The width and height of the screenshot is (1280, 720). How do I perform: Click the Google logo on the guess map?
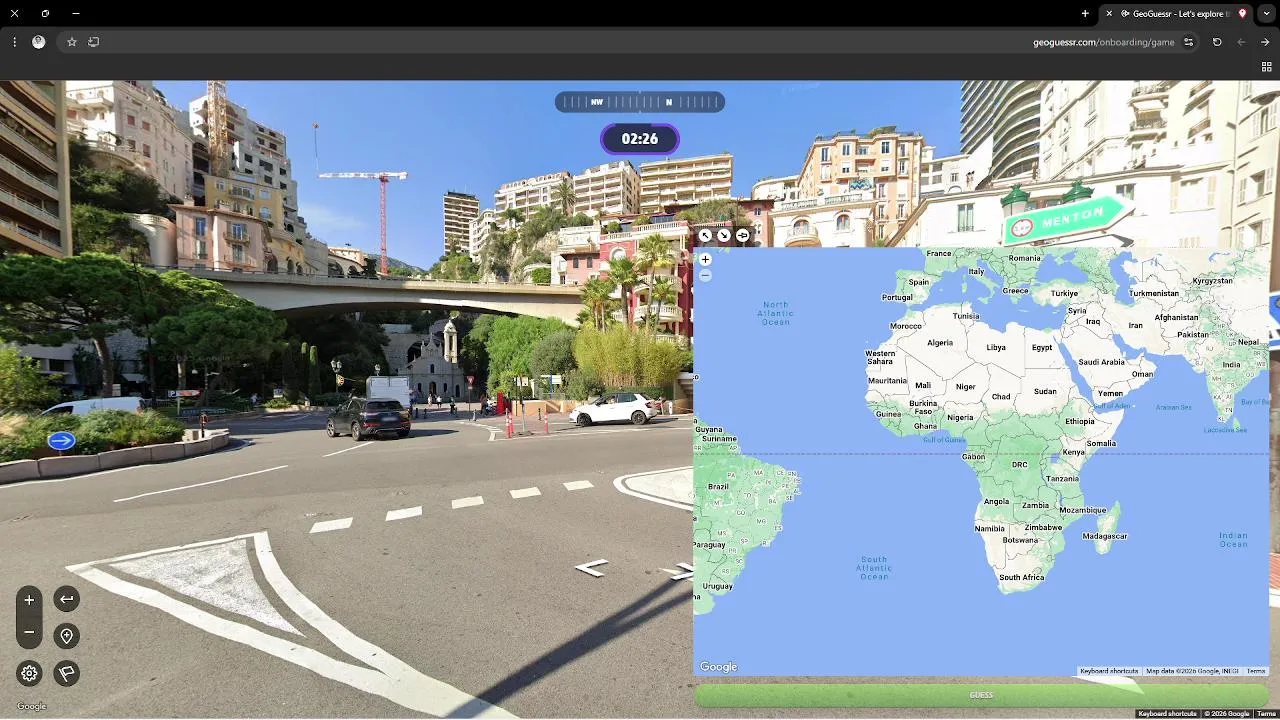tap(718, 667)
